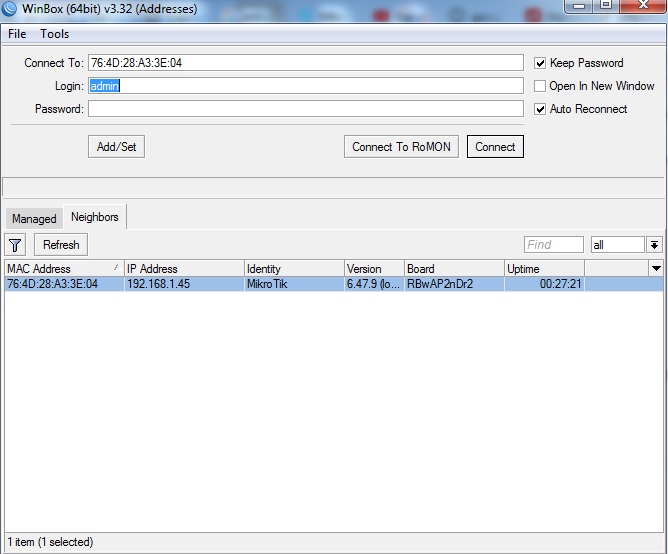This screenshot has height=554, width=668.
Task: Switch to the Managed tab
Action: [34, 219]
